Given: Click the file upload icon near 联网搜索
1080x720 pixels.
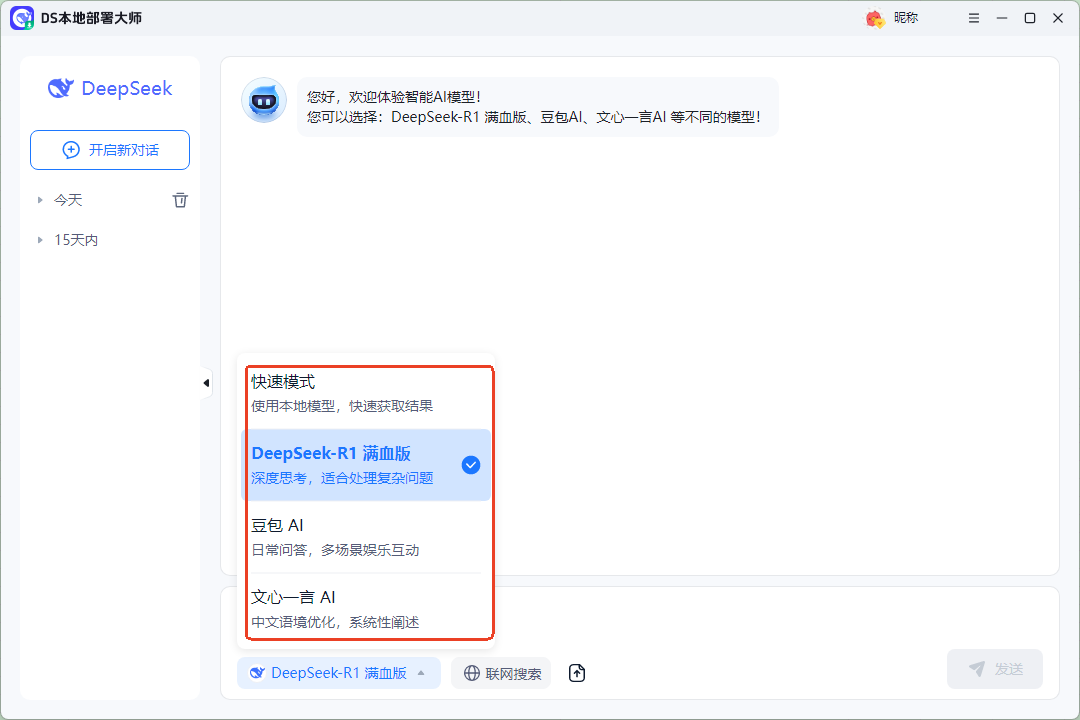Looking at the screenshot, I should pos(577,673).
